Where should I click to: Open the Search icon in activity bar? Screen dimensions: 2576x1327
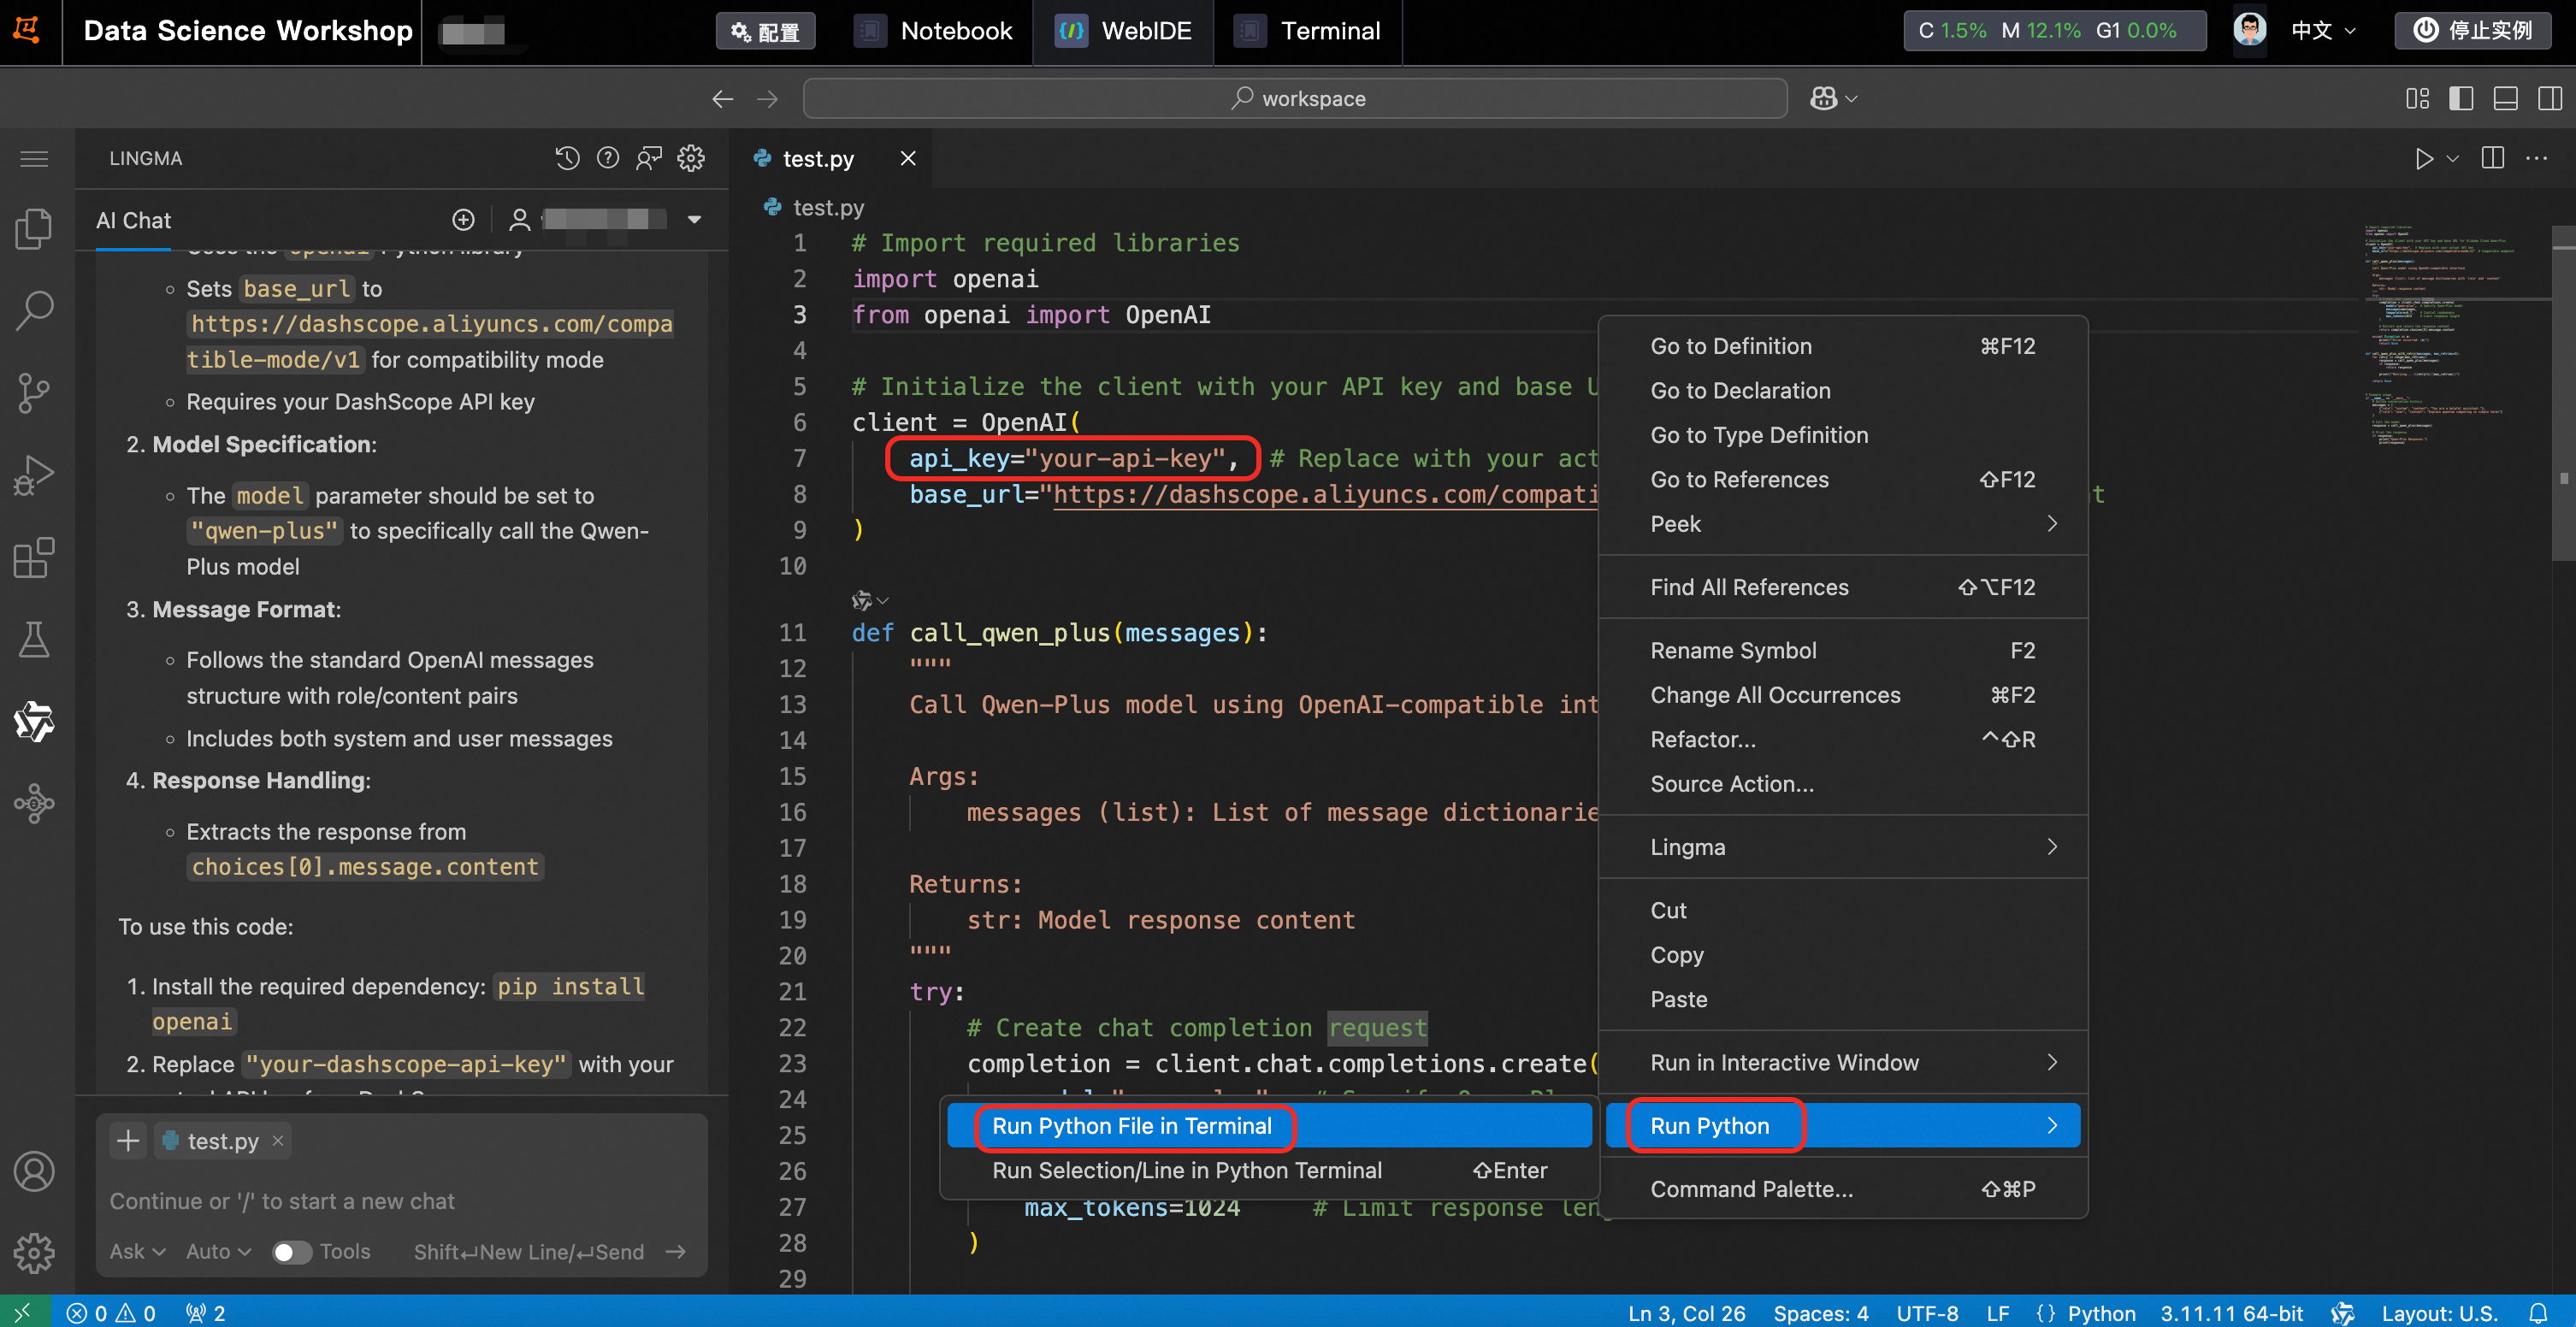[34, 311]
